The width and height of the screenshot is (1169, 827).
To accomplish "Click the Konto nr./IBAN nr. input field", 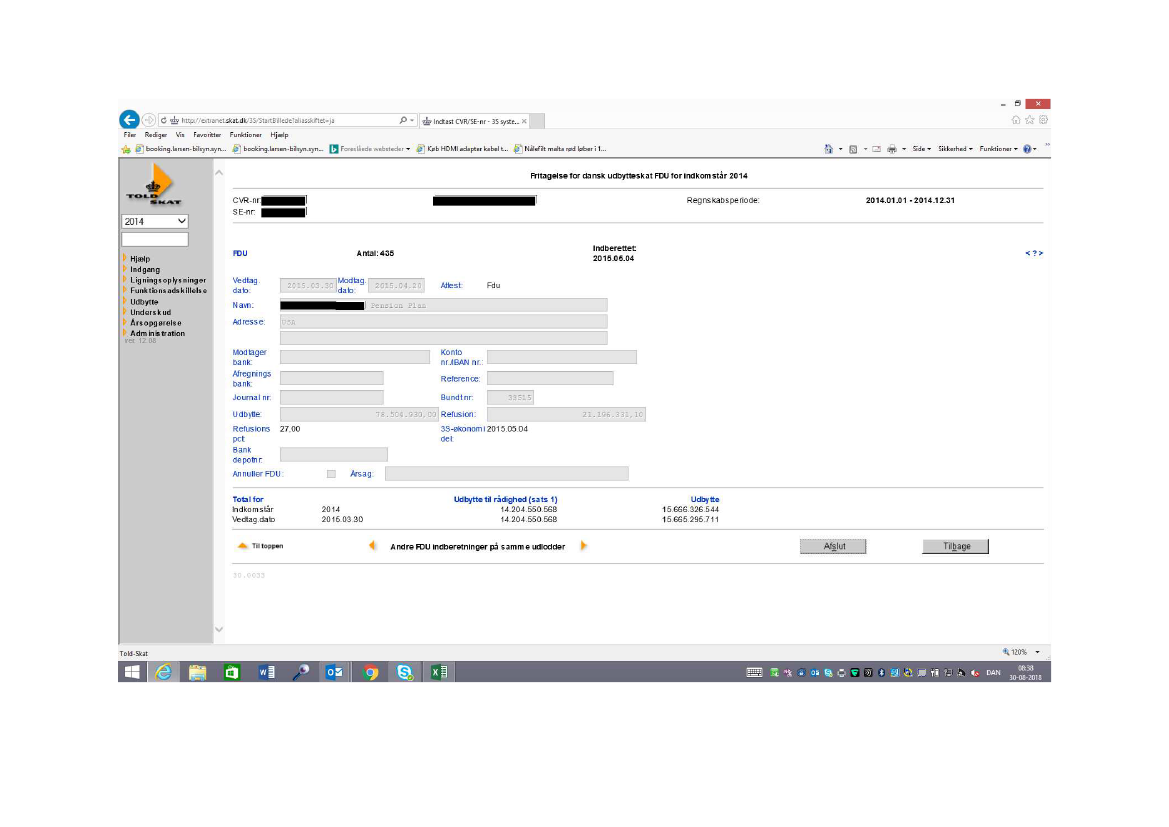I will click(x=561, y=357).
